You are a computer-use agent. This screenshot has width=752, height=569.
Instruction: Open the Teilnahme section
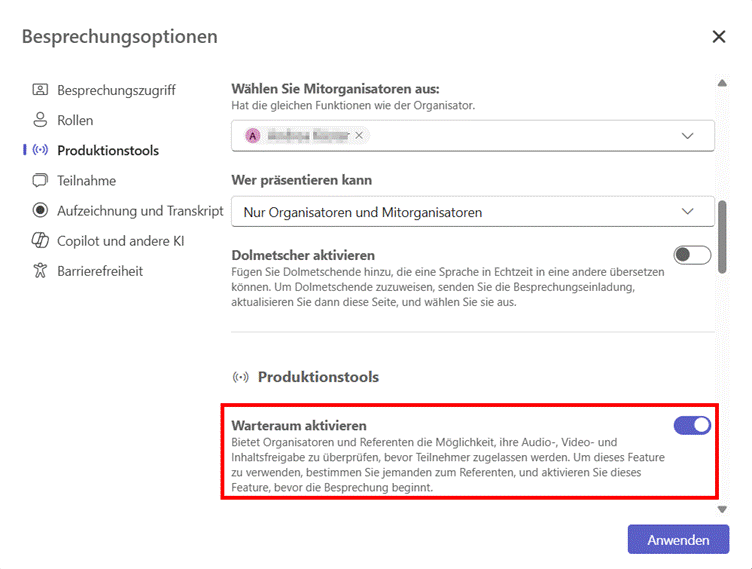(87, 180)
